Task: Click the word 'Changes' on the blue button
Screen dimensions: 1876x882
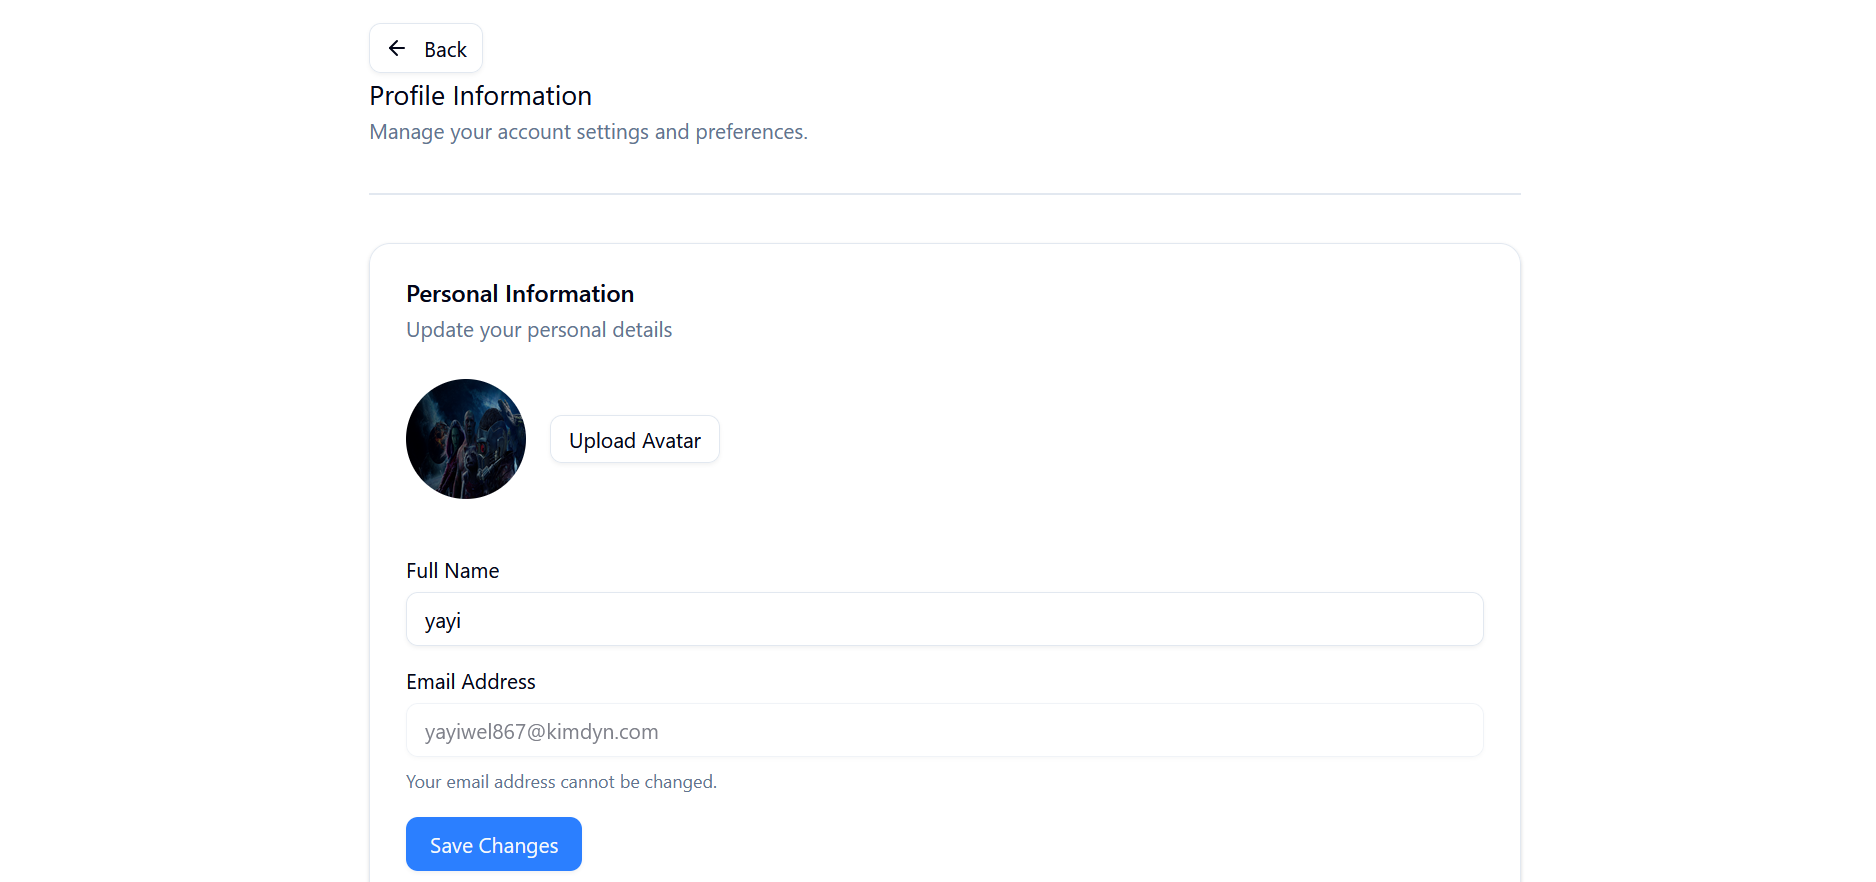Action: pyautogui.click(x=519, y=846)
